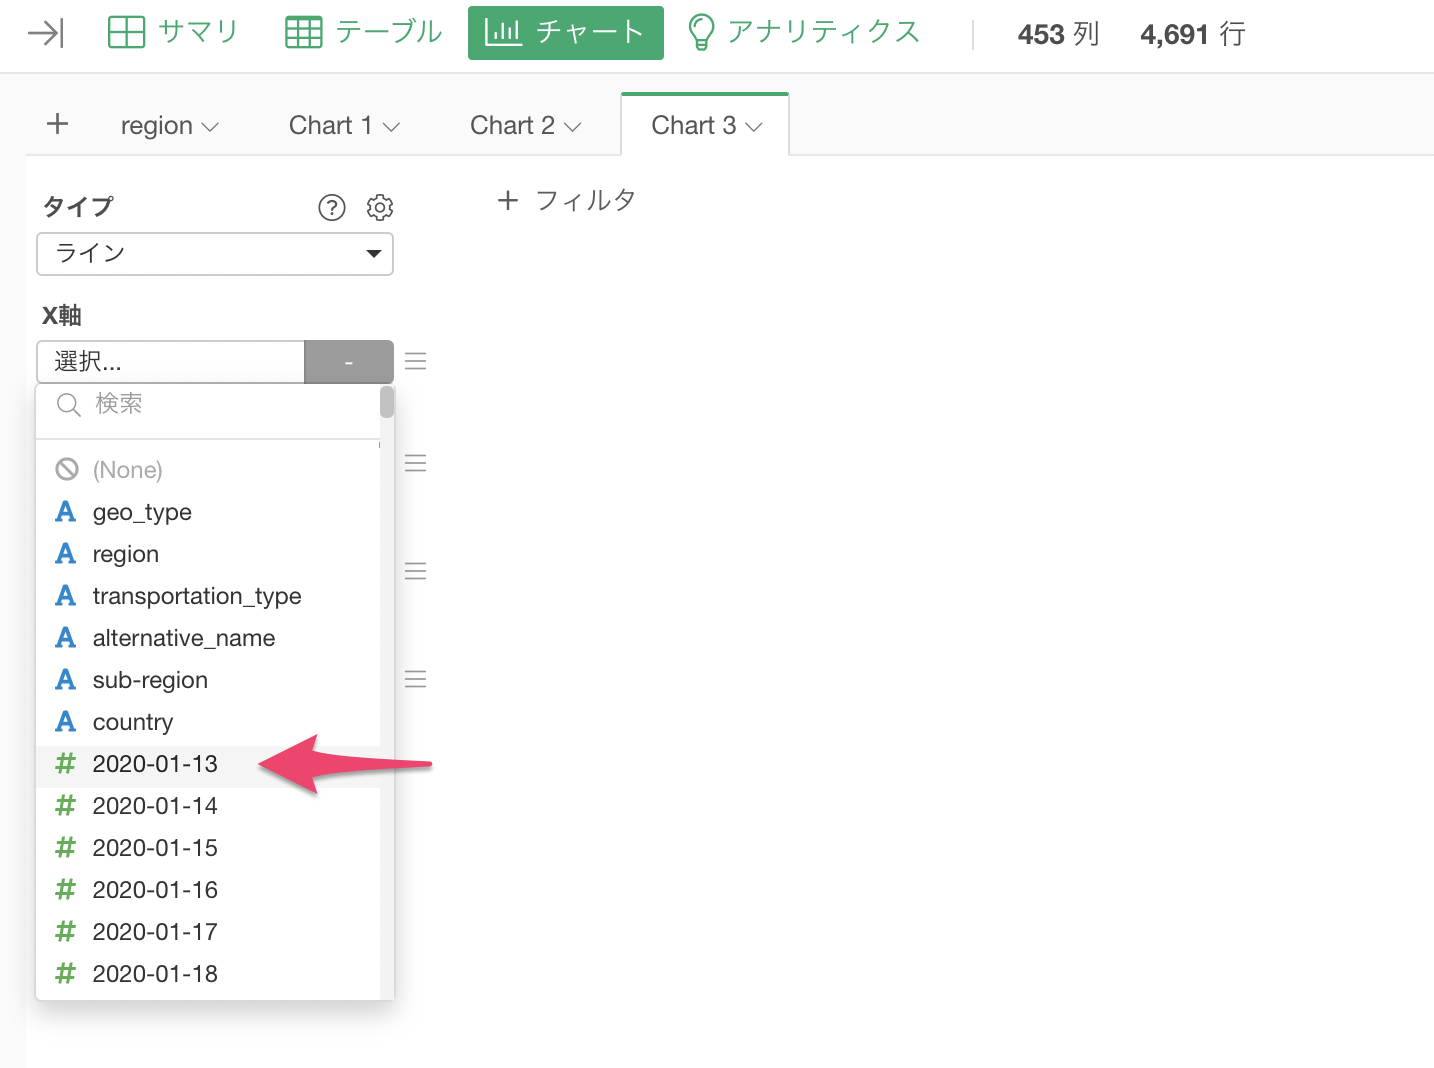
Task: Select the 2020-01-16 column
Action: coord(208,890)
